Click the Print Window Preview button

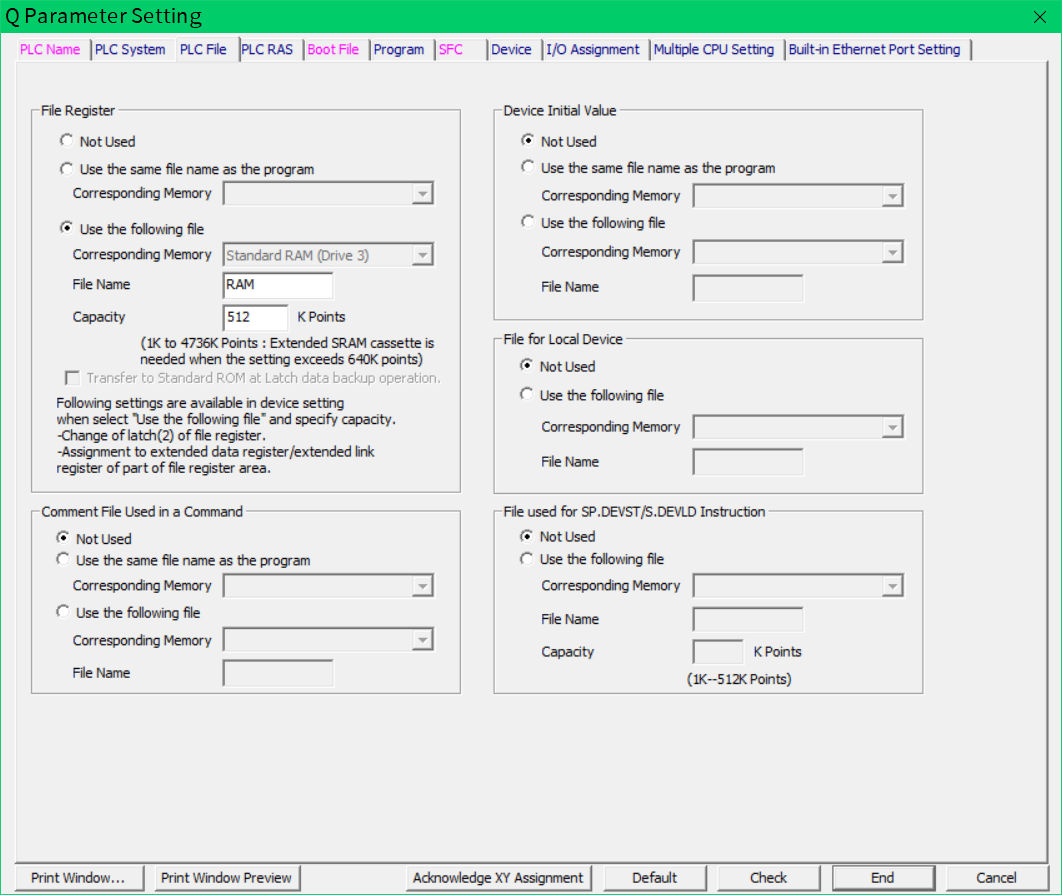point(227,878)
